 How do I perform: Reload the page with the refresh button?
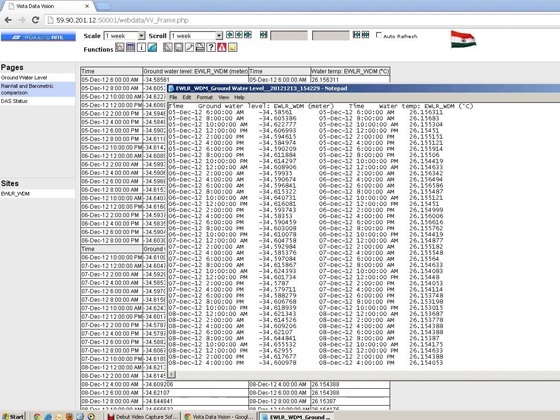pos(35,20)
